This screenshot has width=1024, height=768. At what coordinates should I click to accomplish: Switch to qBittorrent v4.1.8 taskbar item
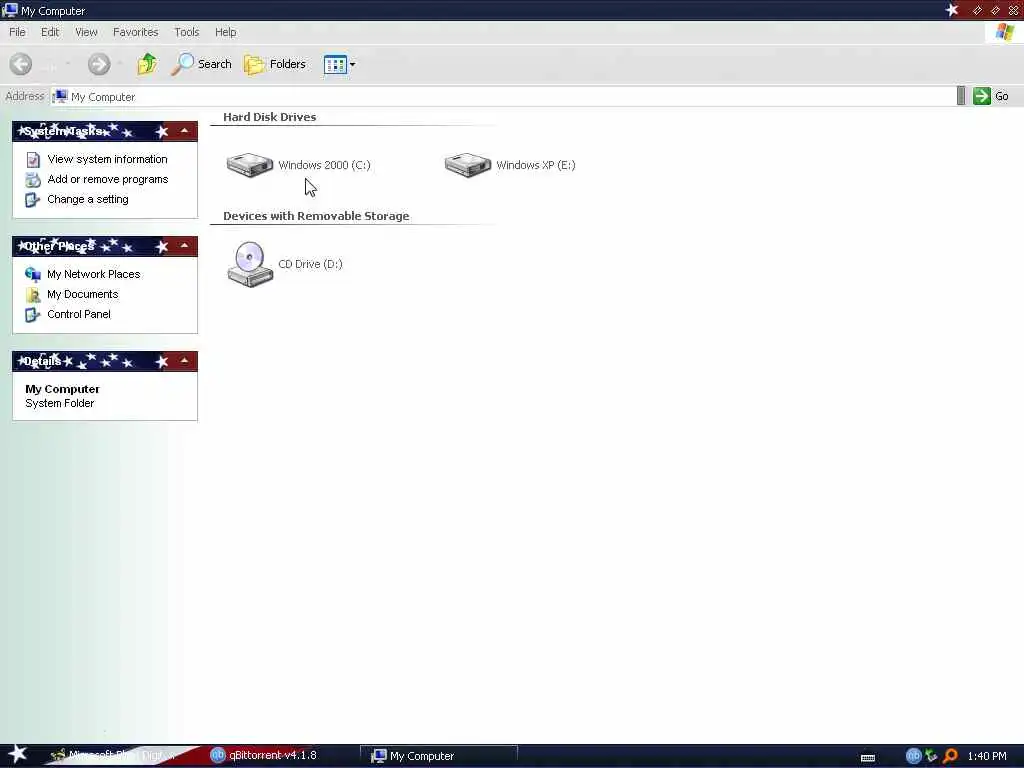[264, 755]
